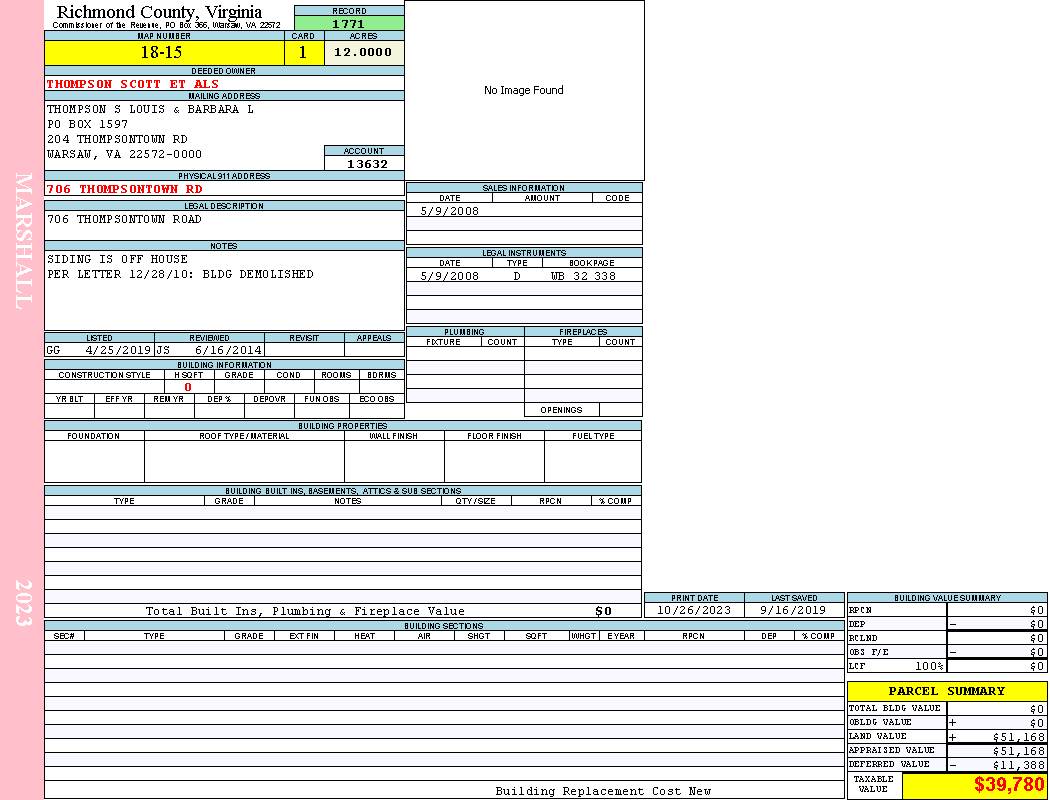Viewport: 1050px width, 800px height.
Task: Click the yellow PARCEL SUMMARY header
Action: point(946,691)
